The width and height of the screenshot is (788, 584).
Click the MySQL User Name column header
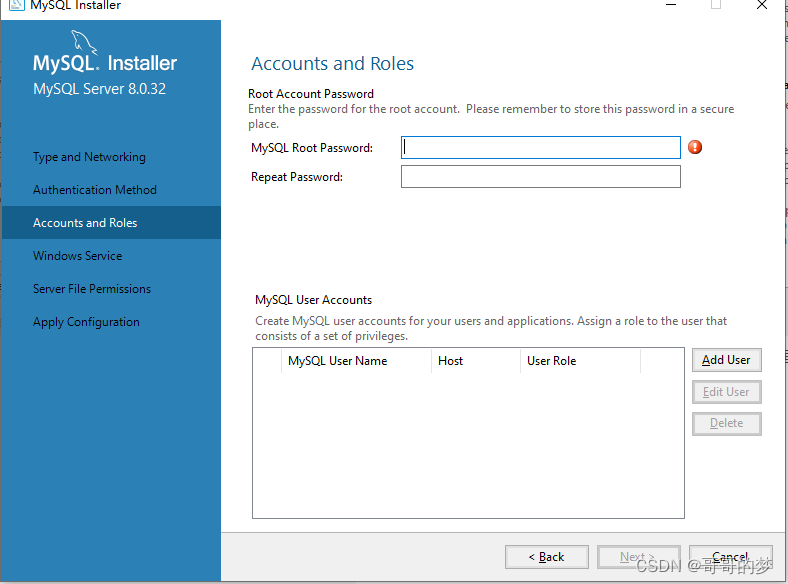click(356, 361)
